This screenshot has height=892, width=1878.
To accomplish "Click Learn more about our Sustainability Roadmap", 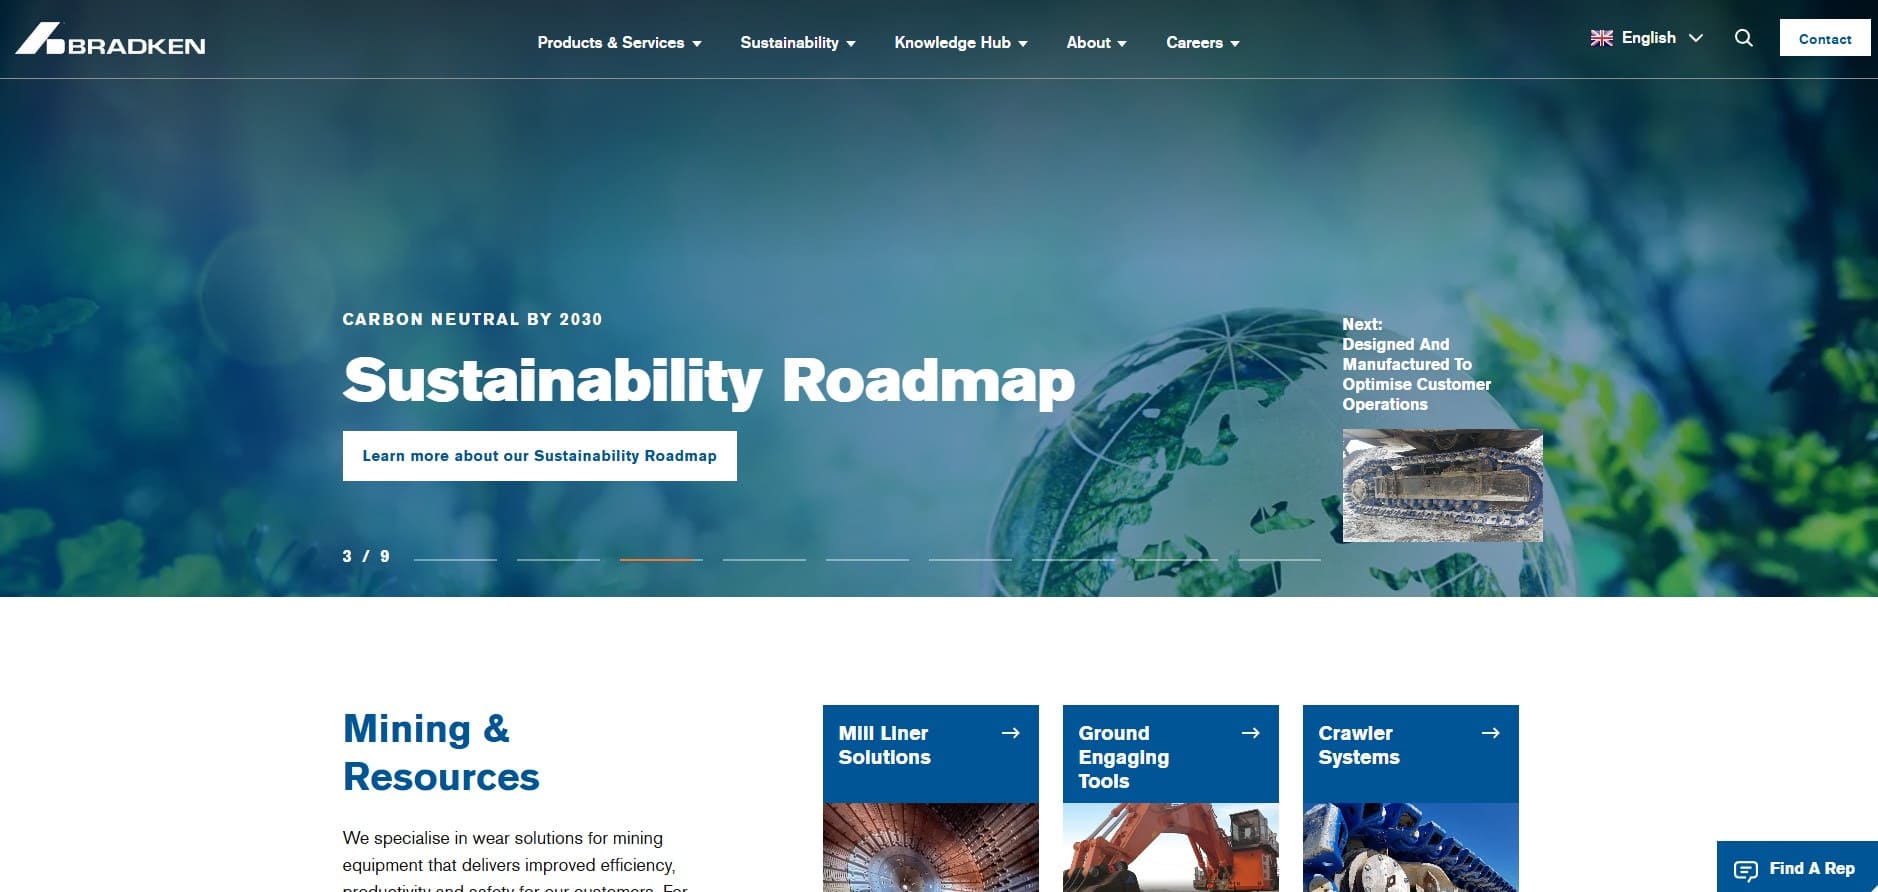I will 540,456.
